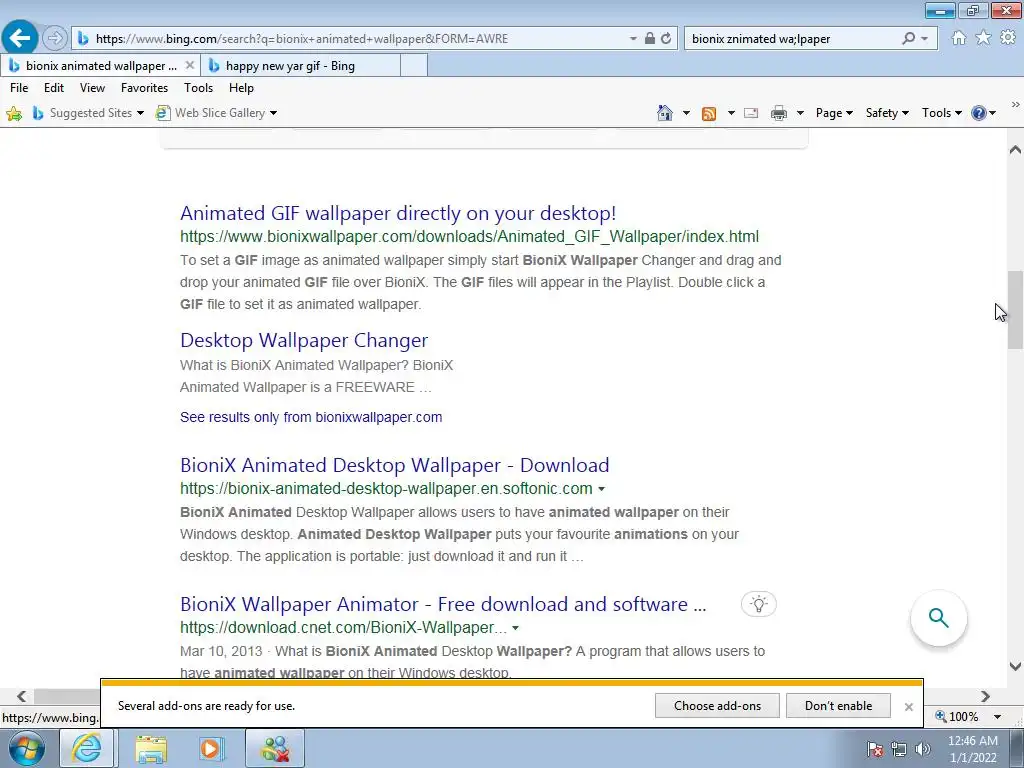Click the magnifier icon in search box
The image size is (1024, 768).
pyautogui.click(x=908, y=39)
